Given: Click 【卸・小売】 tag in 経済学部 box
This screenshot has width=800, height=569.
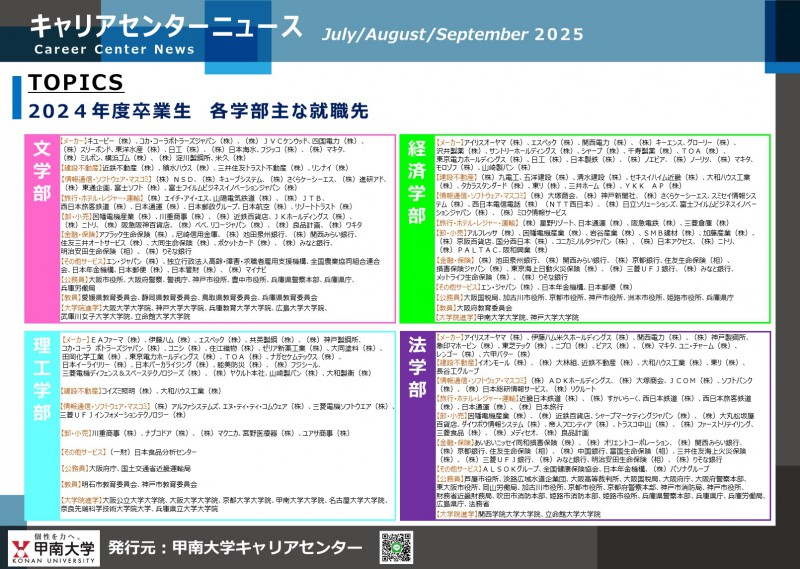Looking at the screenshot, I should click(x=452, y=233).
